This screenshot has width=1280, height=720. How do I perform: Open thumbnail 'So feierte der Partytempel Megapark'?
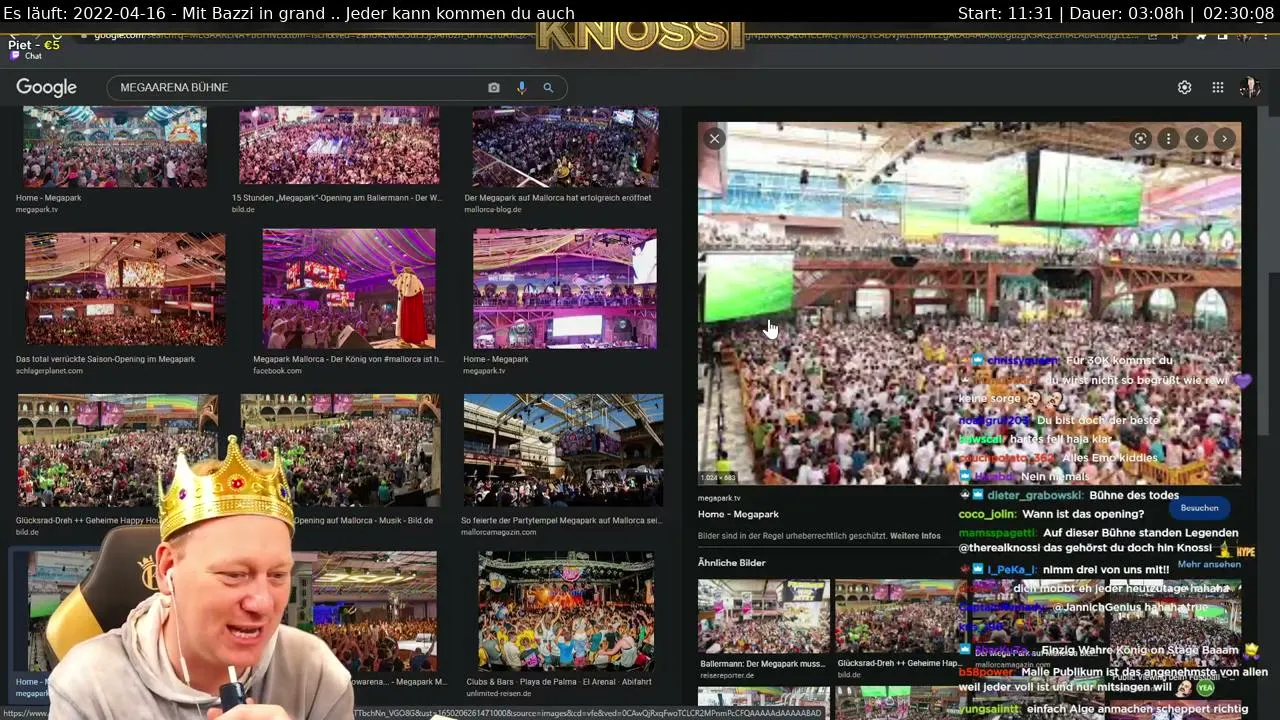pos(563,450)
